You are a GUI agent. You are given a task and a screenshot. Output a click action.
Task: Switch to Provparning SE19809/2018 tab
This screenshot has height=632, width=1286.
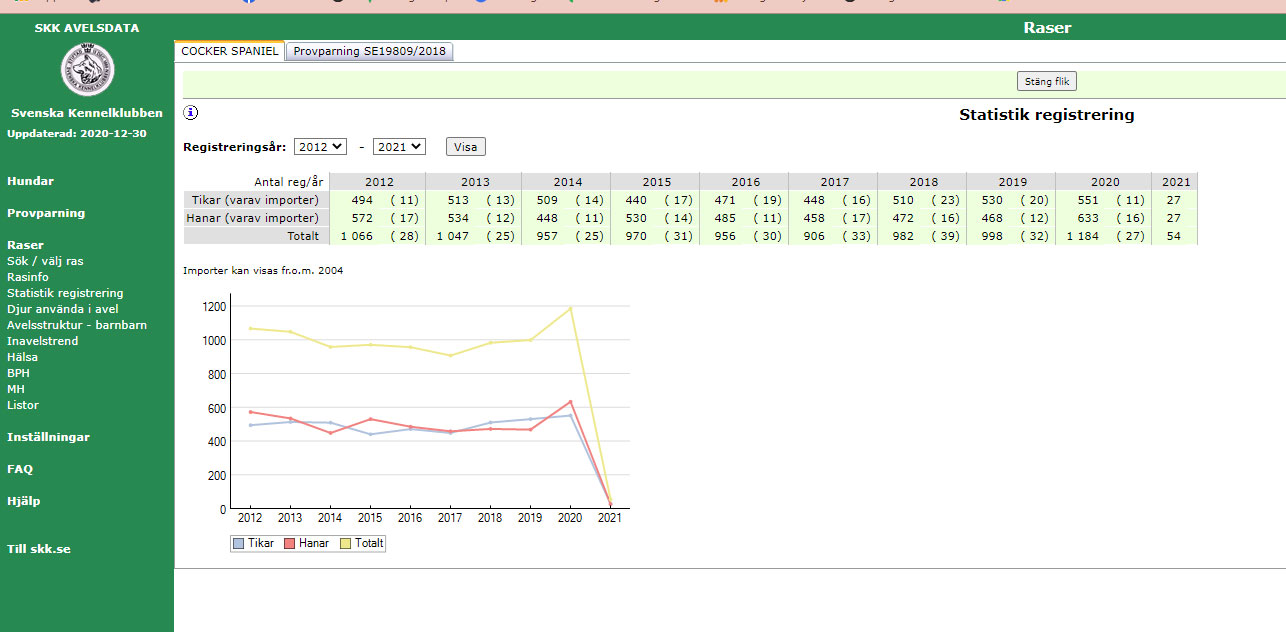[370, 51]
